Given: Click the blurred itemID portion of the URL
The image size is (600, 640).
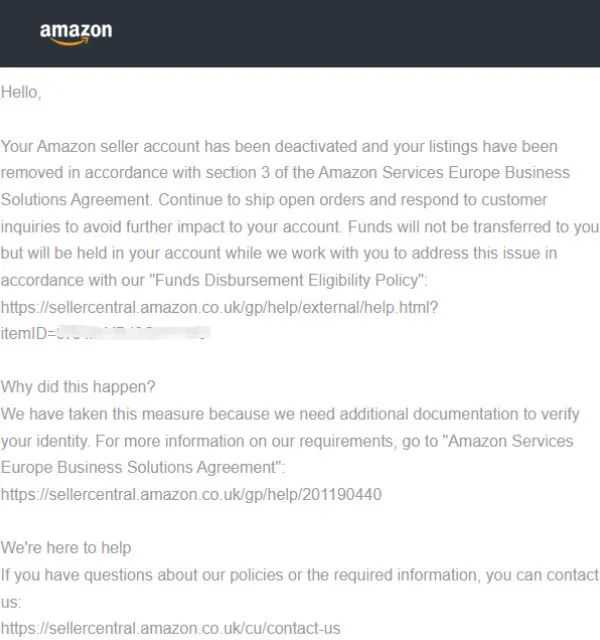Looking at the screenshot, I should [133, 333].
